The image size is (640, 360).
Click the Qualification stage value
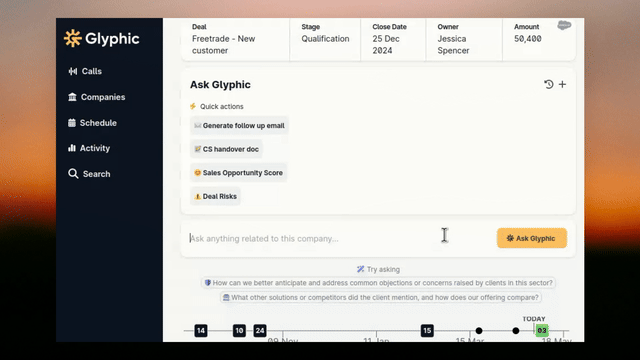(325, 39)
